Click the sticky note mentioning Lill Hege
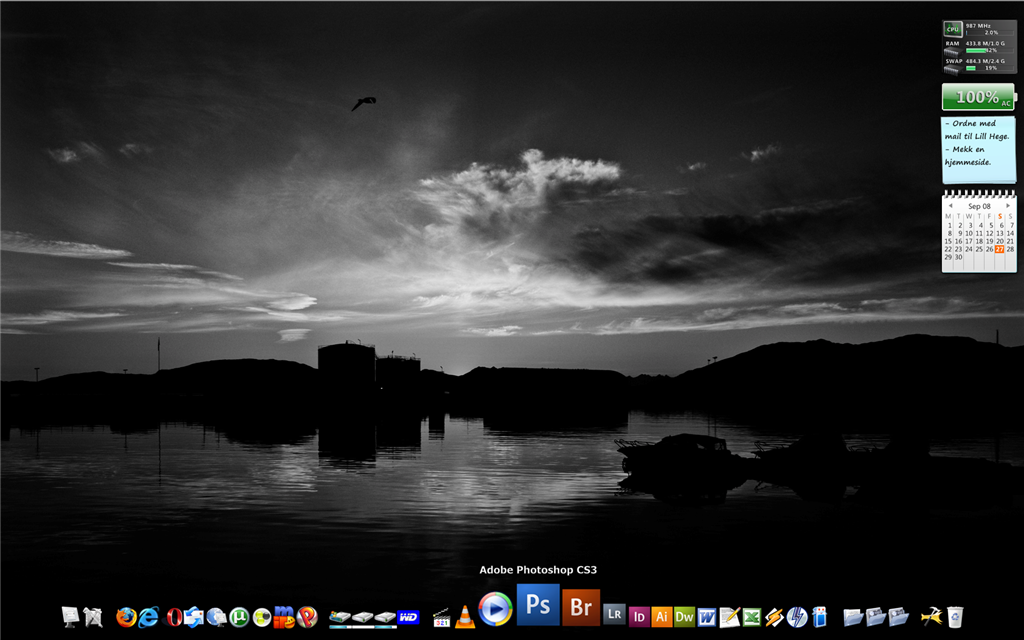Viewport: 1024px width, 640px height. coord(978,149)
